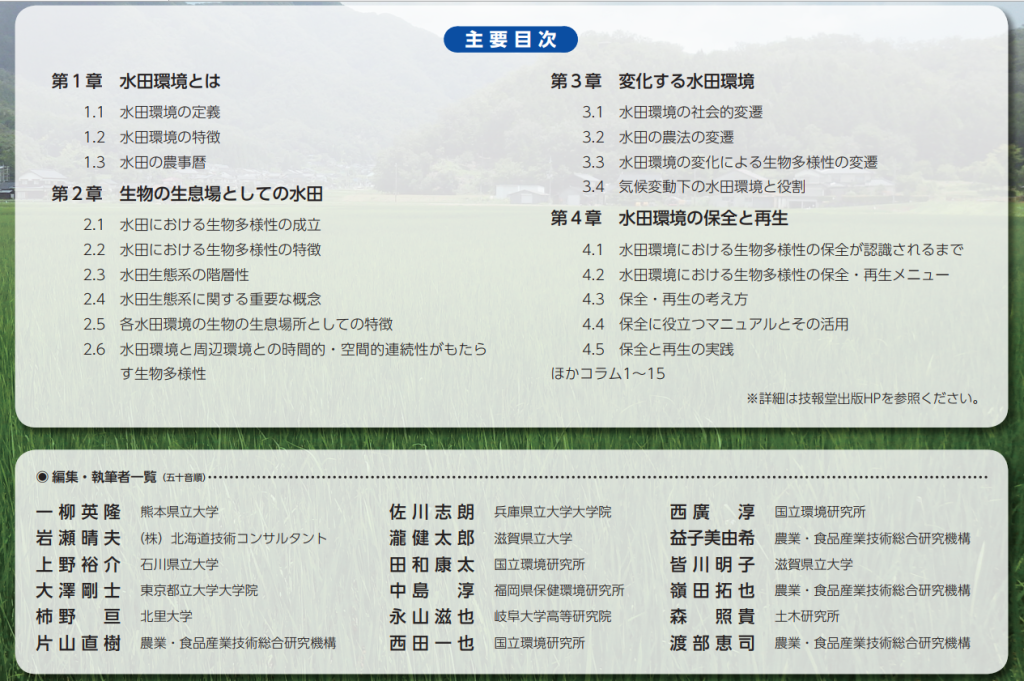Click section 4.5 保全と再生の実践
Screen dimensions: 1024x681
click(675, 349)
